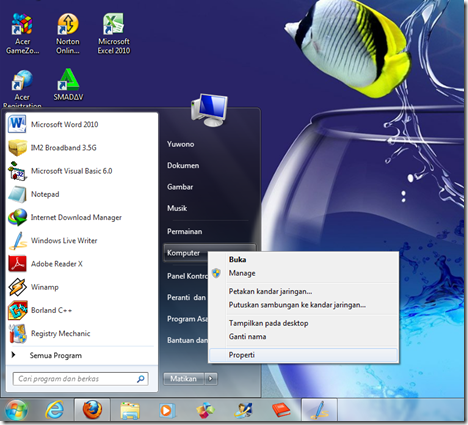Click the Winamp label text
Viewport: 468px width, 425px height.
pos(45,287)
